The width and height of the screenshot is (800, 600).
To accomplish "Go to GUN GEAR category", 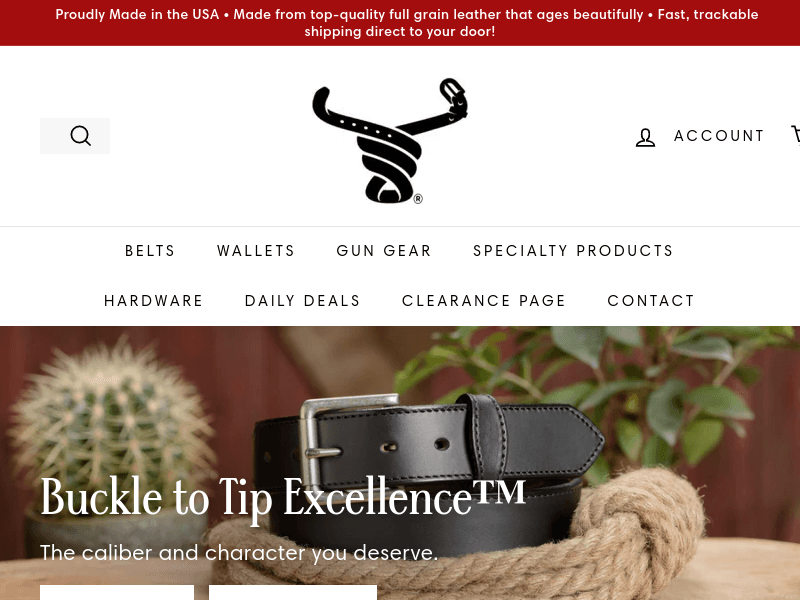I will point(384,251).
